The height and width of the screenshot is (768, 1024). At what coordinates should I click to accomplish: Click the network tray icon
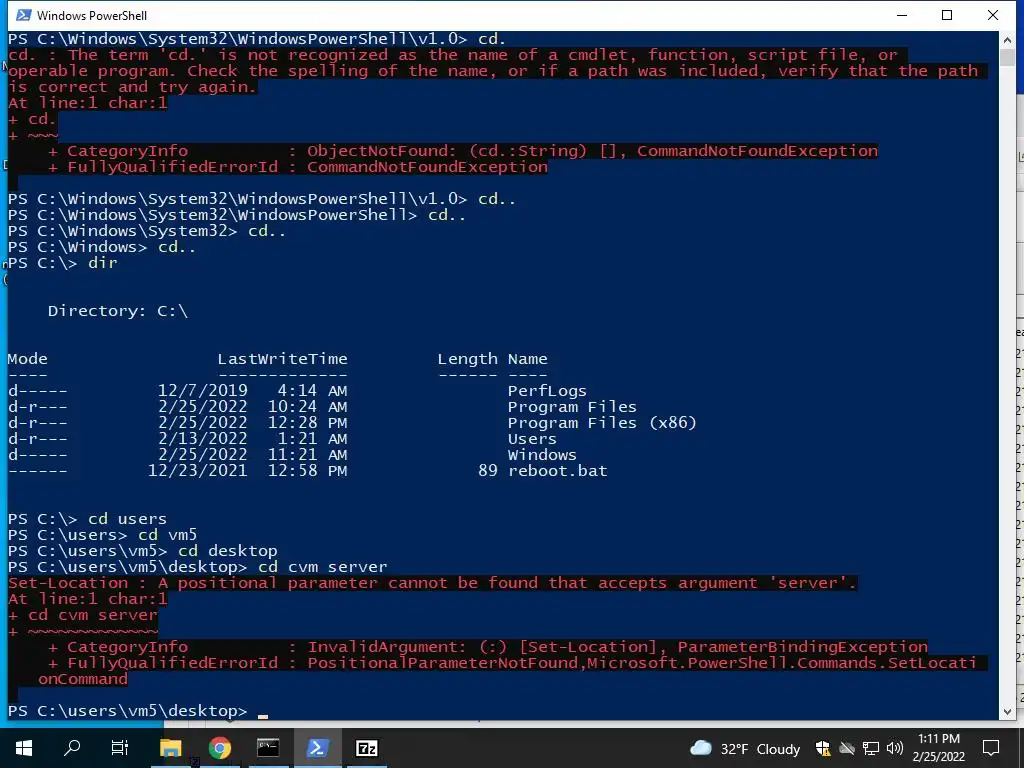click(871, 748)
